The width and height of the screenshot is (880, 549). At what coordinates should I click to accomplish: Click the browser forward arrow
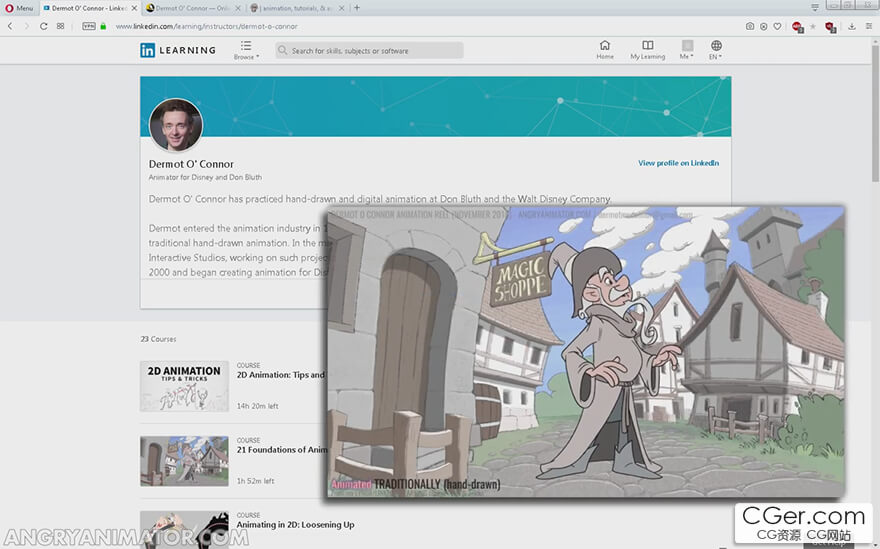(26, 26)
